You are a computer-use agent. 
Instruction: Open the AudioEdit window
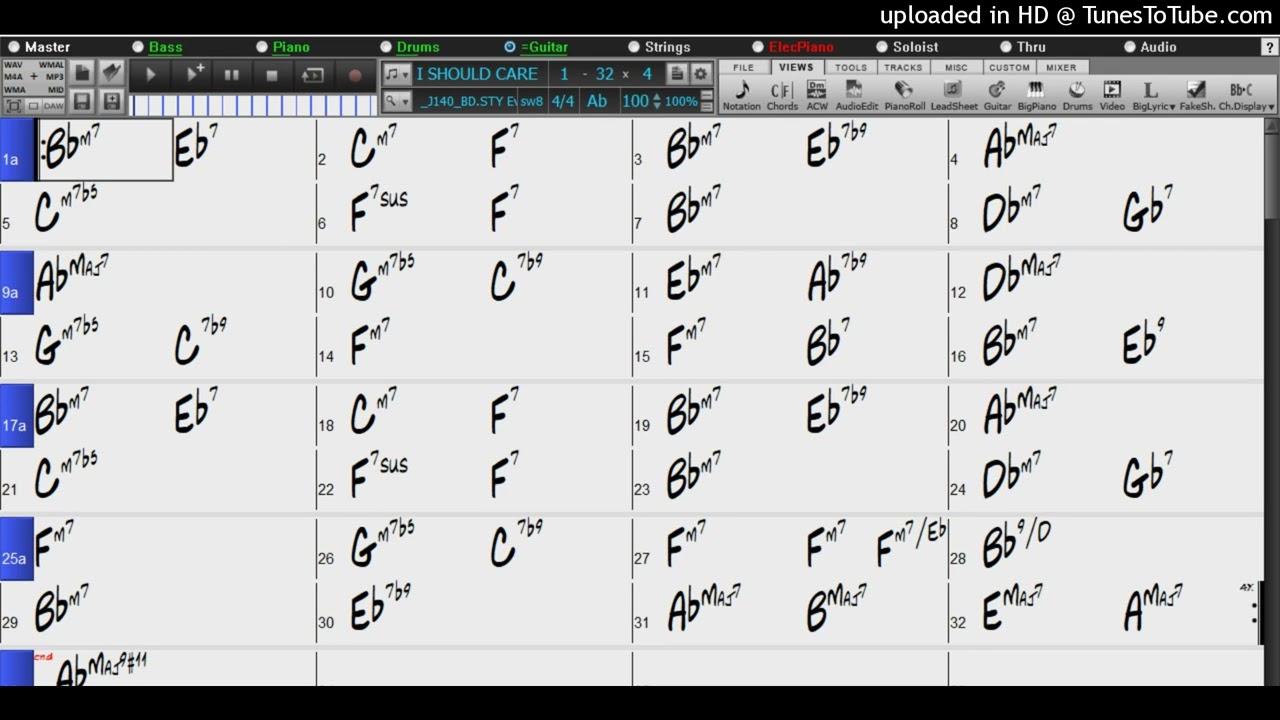(x=857, y=96)
